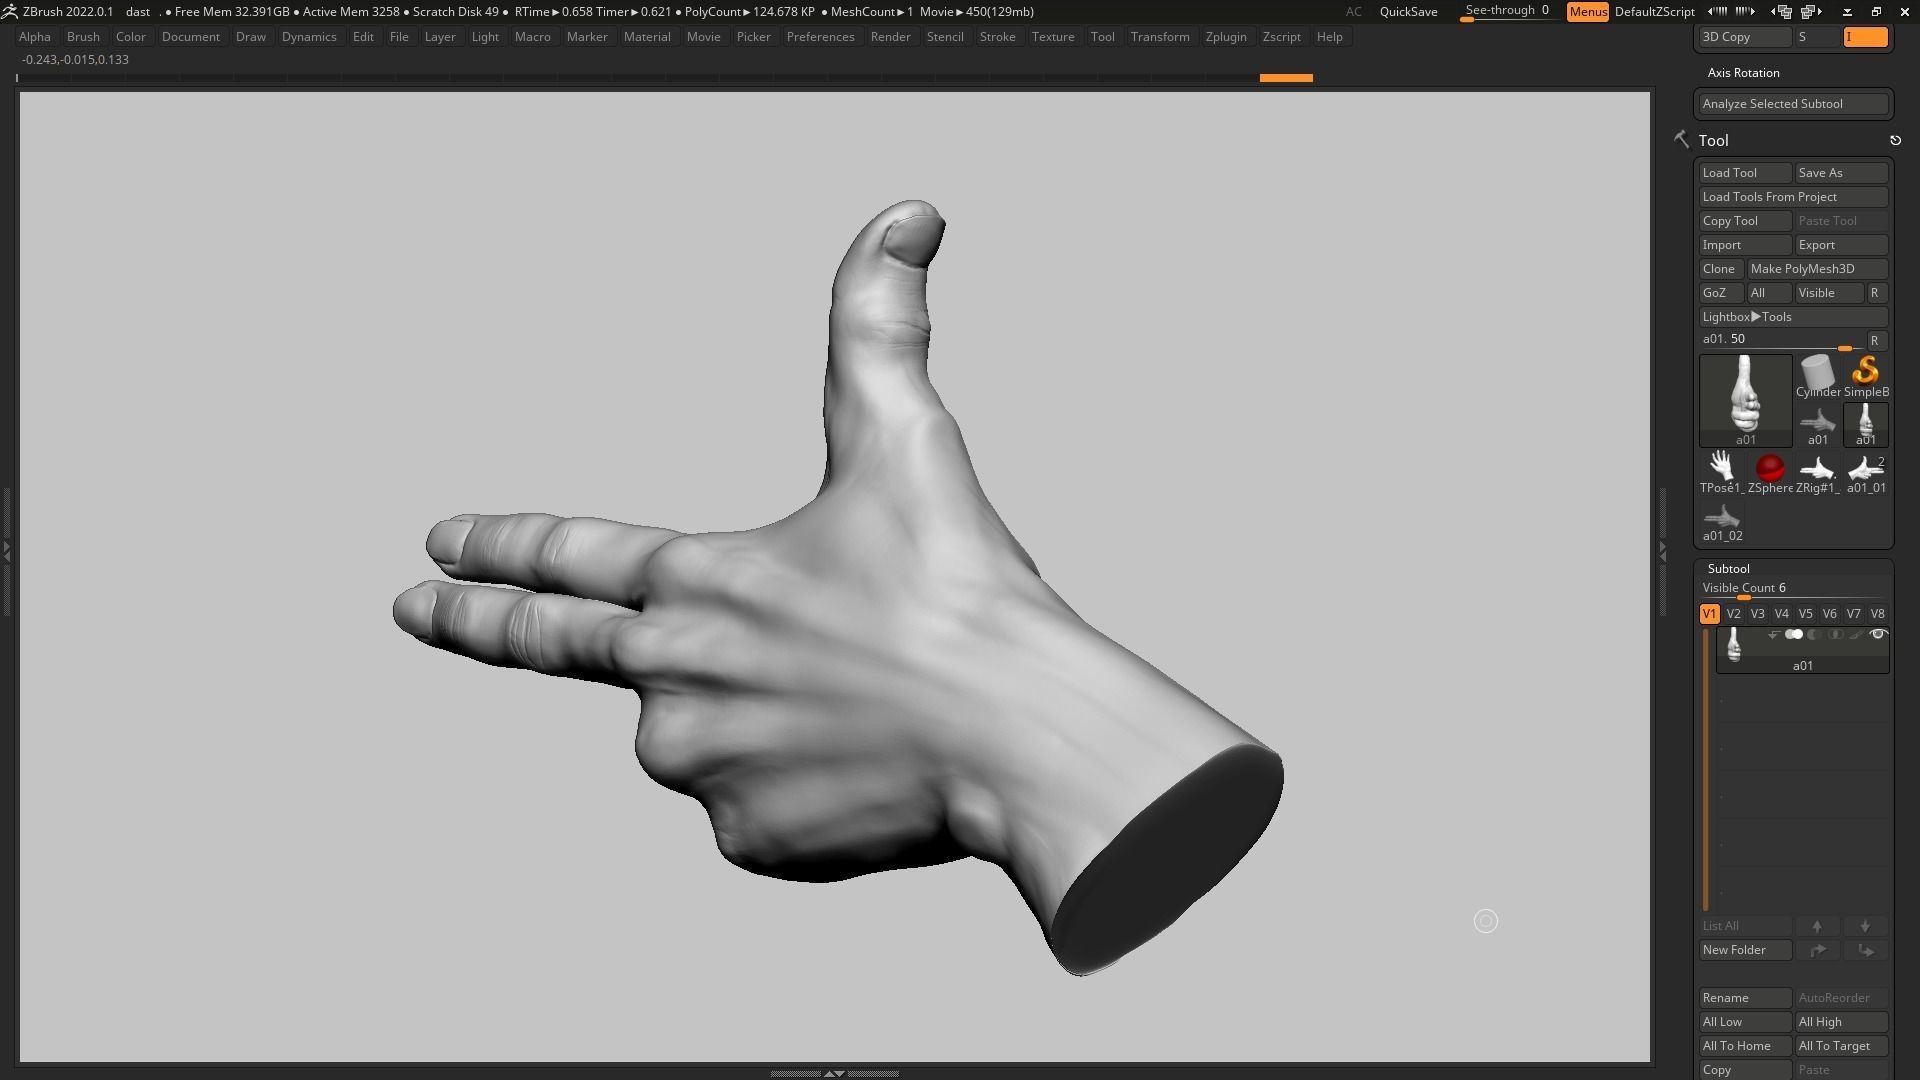Click the GoZ button
Image resolution: width=1920 pixels, height=1080 pixels.
[x=1720, y=293]
